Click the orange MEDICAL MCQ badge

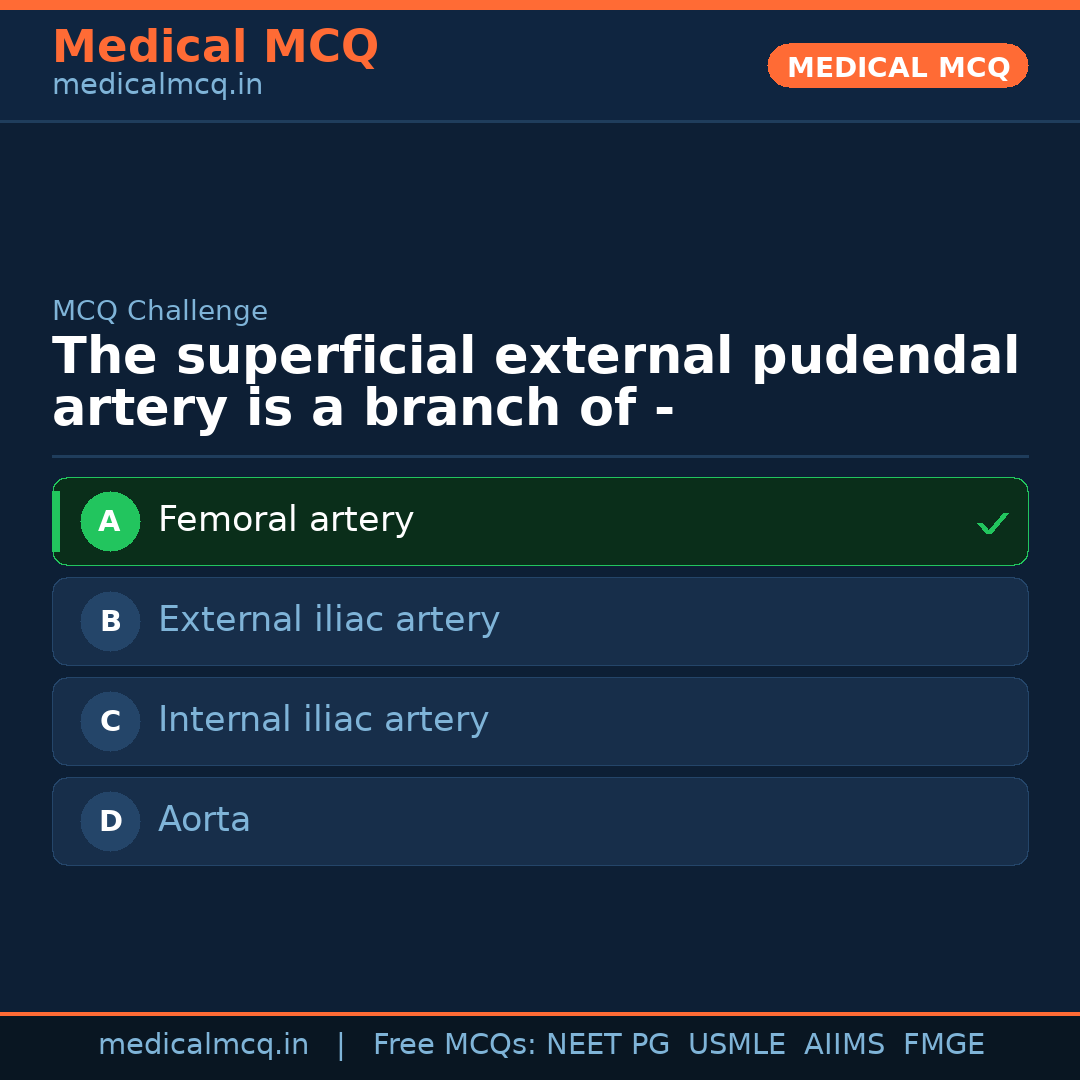[897, 66]
